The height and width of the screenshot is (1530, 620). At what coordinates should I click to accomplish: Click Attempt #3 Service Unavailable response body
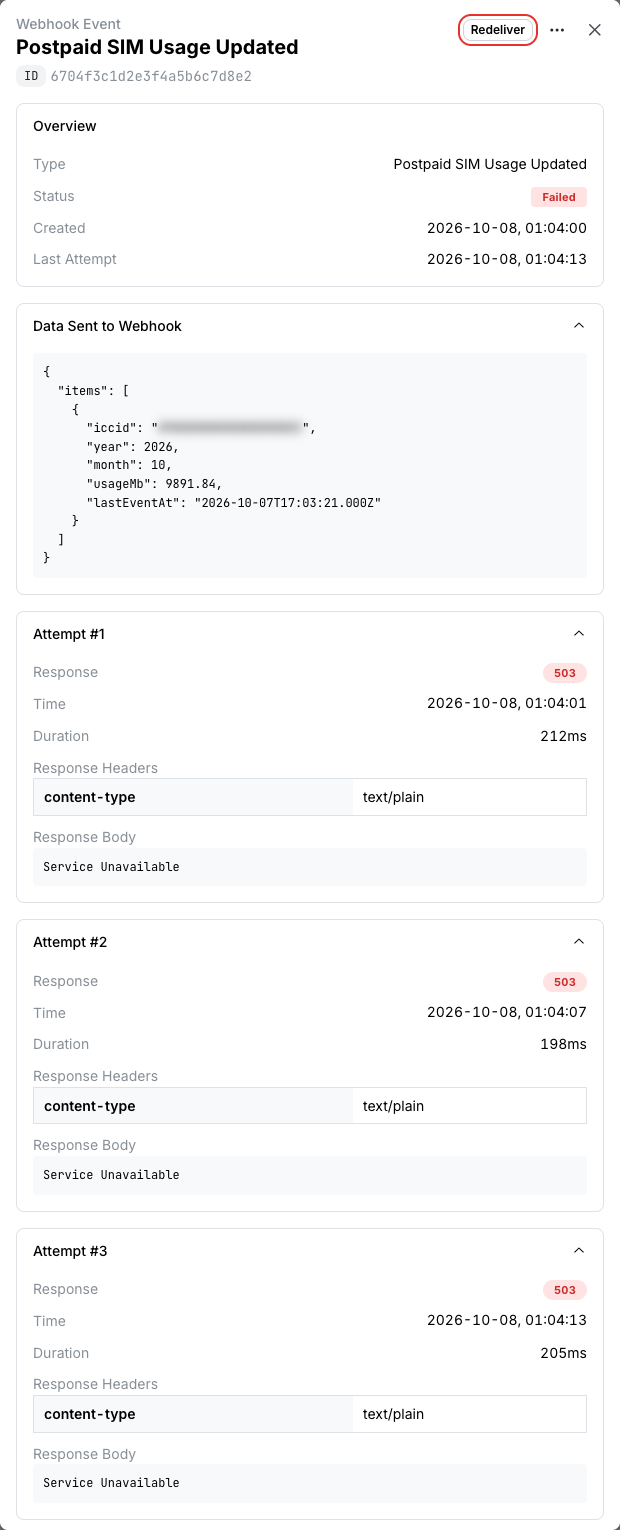tap(310, 1483)
